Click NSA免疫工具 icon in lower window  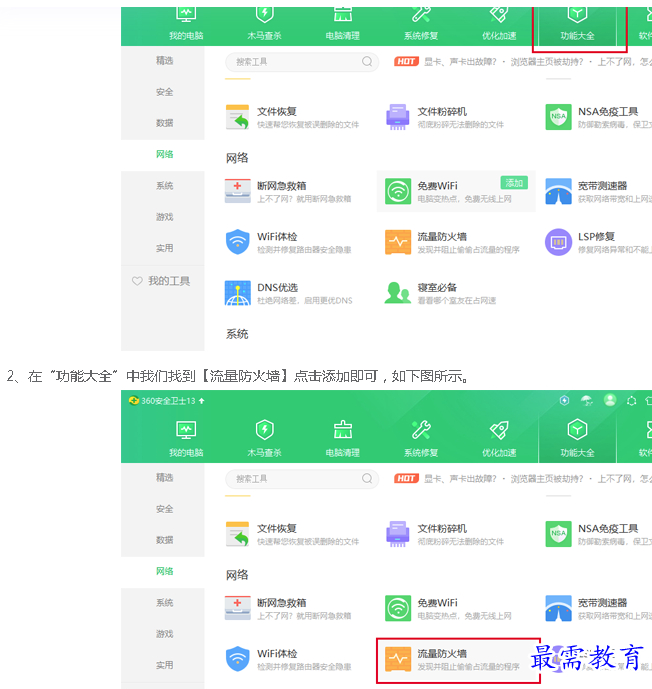point(558,534)
